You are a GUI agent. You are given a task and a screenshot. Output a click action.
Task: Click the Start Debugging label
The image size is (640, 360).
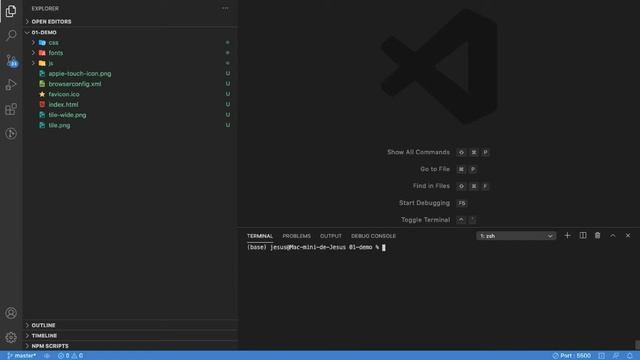click(424, 203)
